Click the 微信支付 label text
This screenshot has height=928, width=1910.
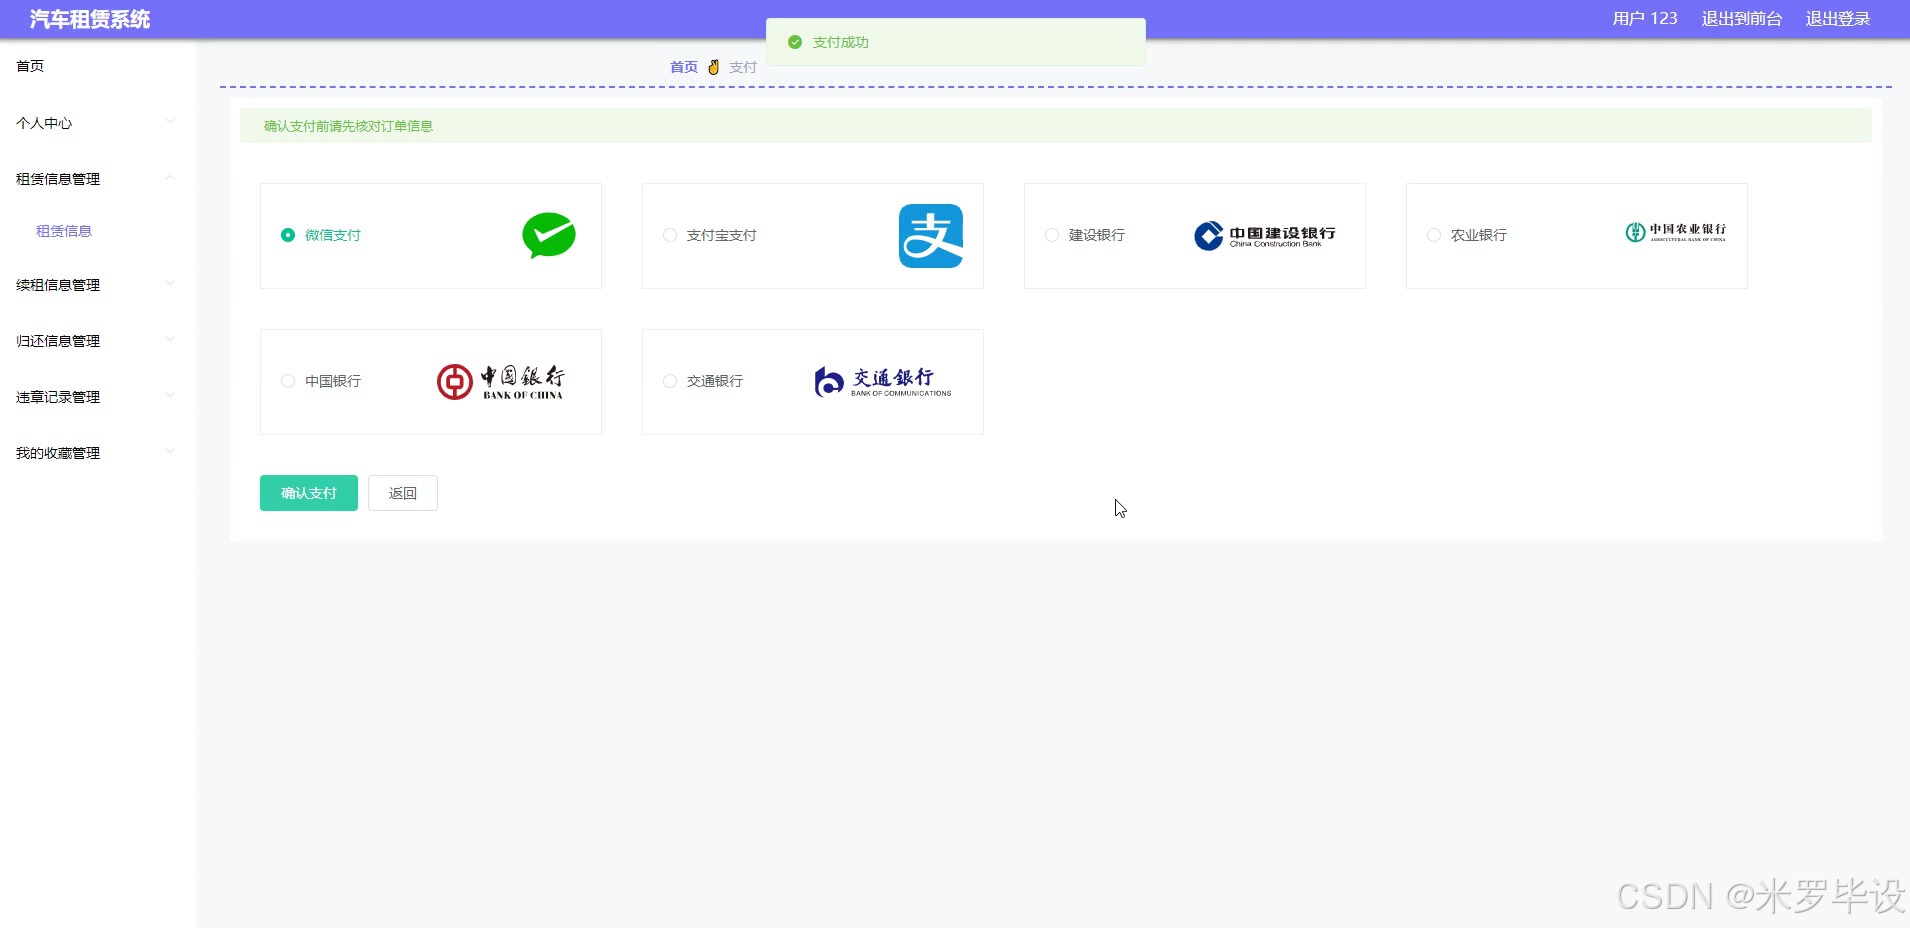click(333, 235)
